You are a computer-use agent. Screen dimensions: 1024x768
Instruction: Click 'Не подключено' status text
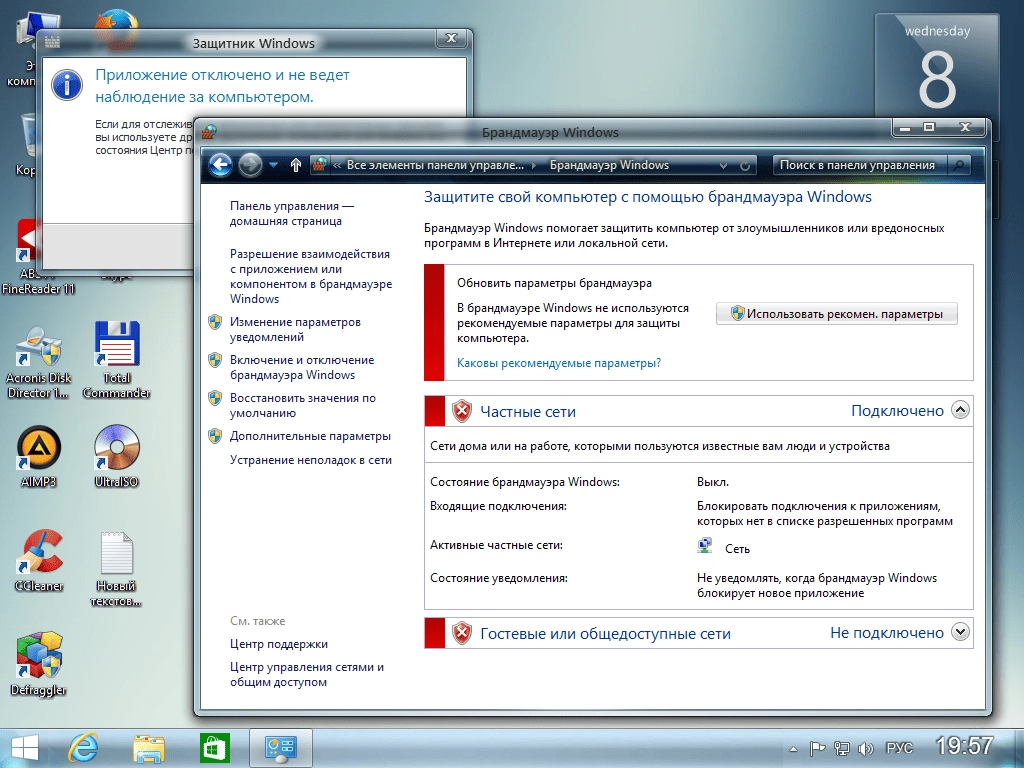point(887,633)
